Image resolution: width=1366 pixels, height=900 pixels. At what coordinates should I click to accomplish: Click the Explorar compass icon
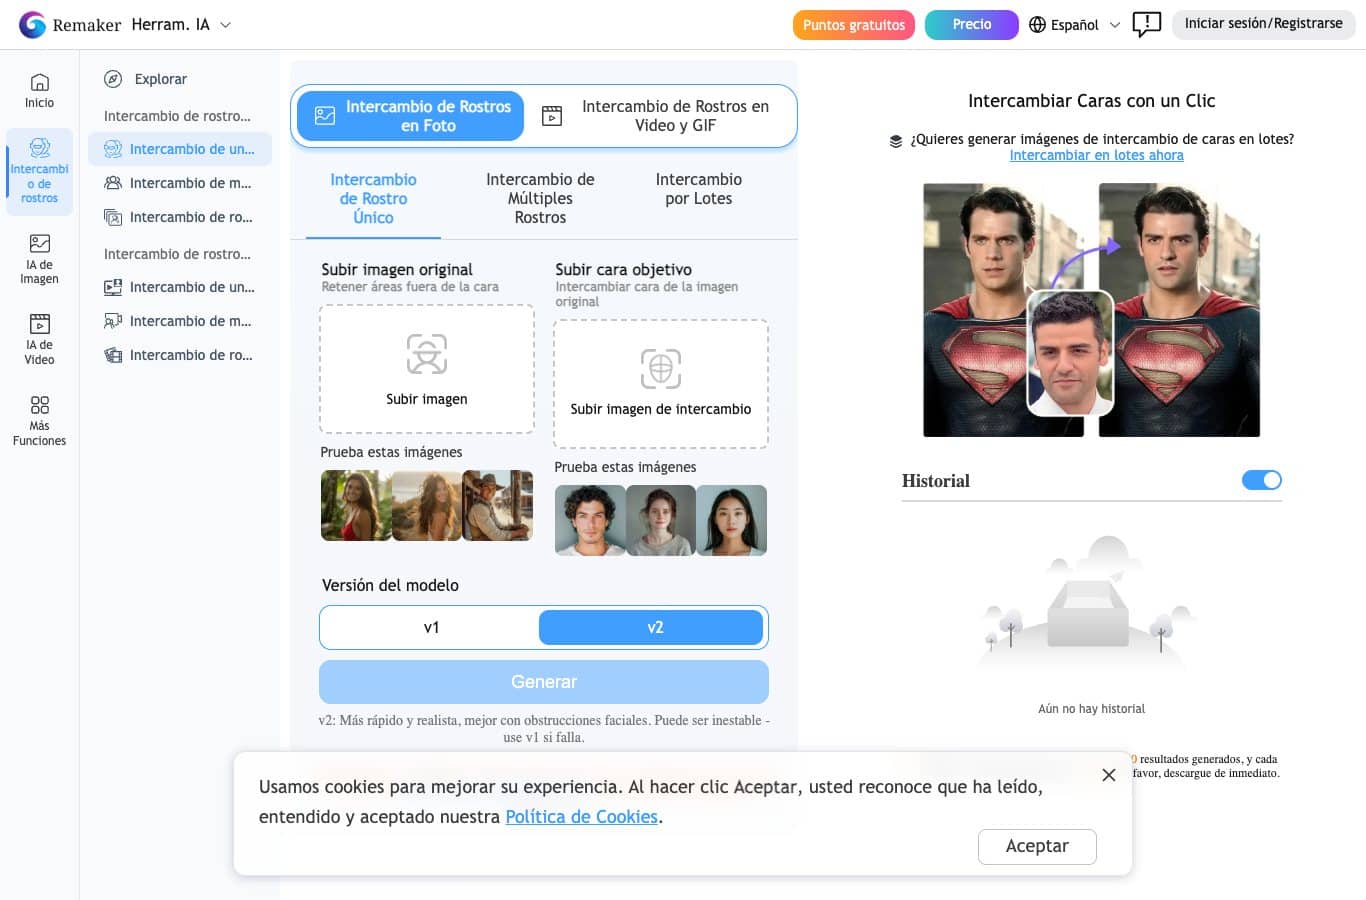pyautogui.click(x=114, y=79)
